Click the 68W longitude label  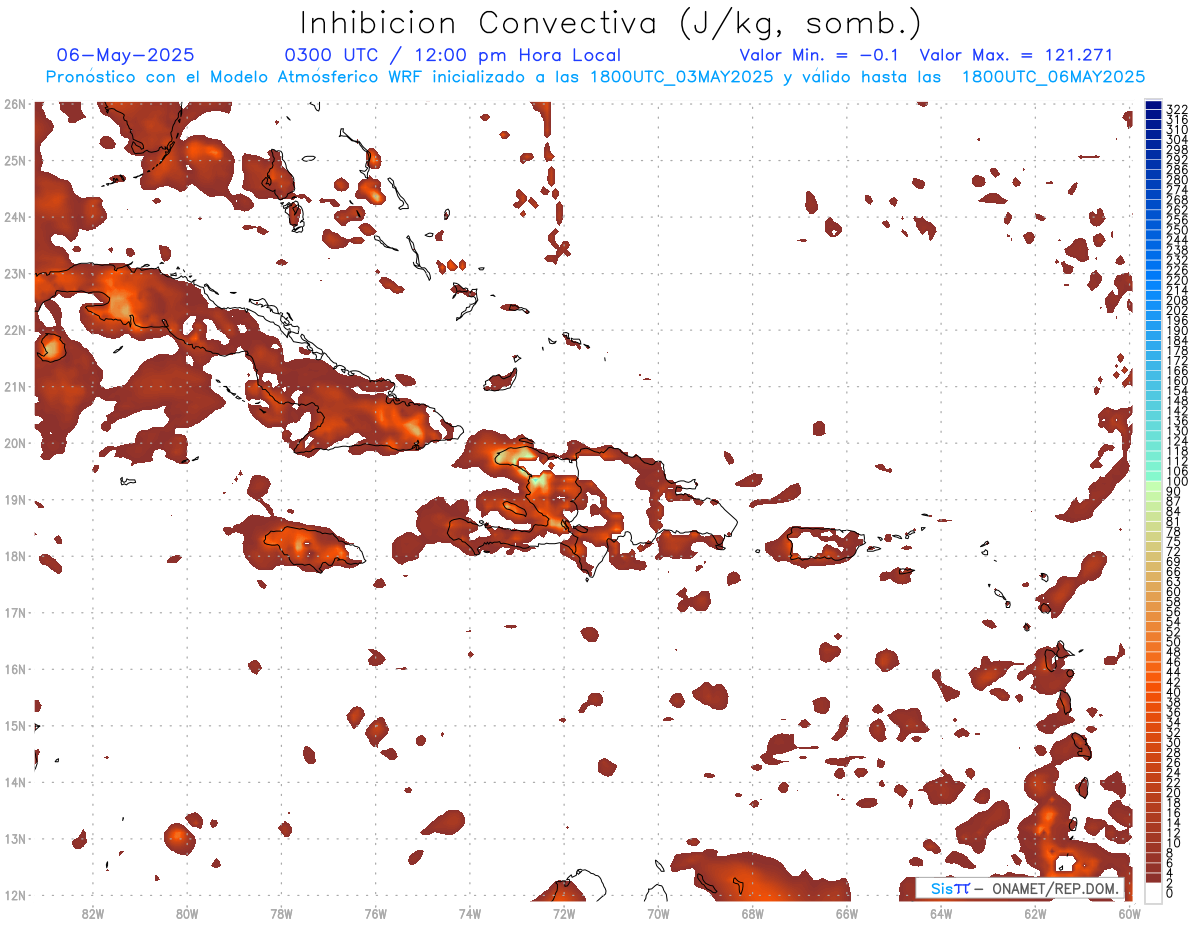click(752, 913)
